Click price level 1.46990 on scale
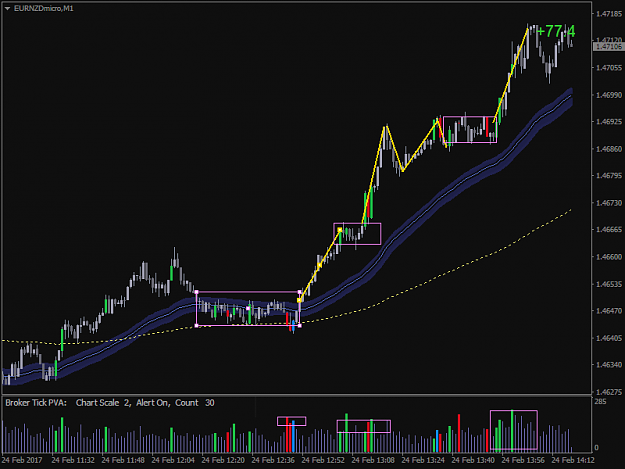Screen dimensions: 625x469 click(x=609, y=95)
